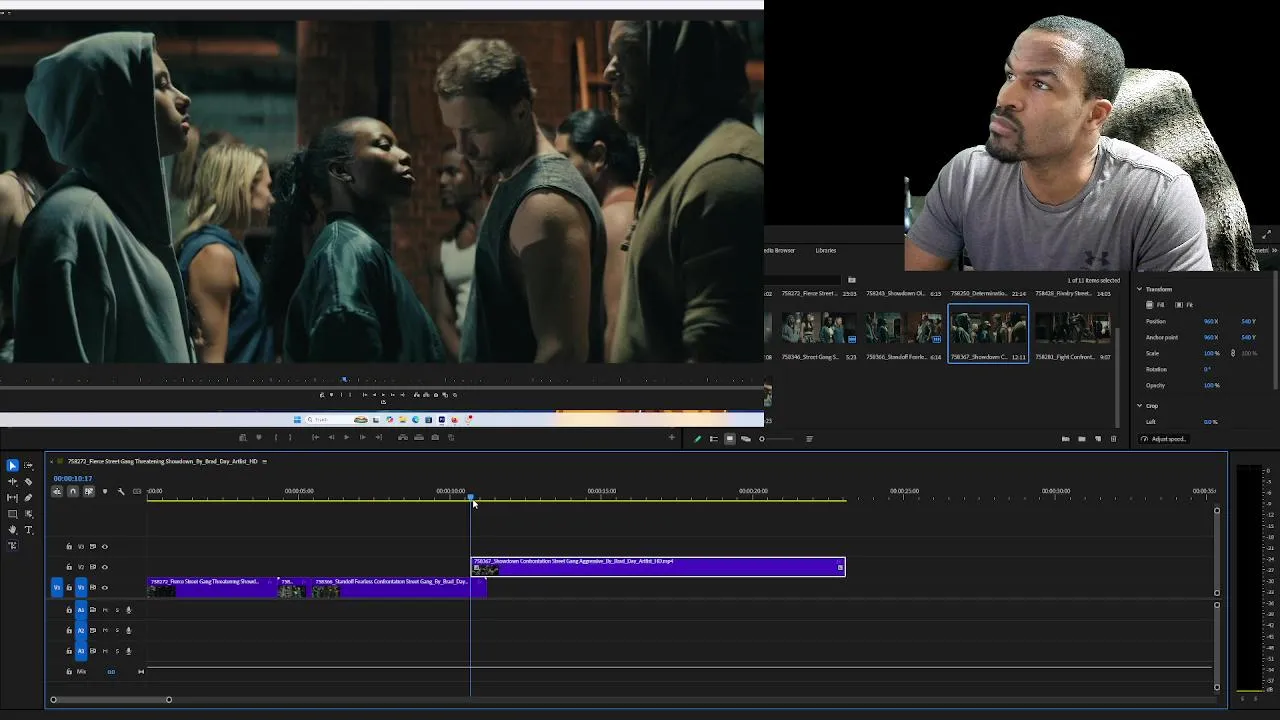Image resolution: width=1280 pixels, height=720 pixels.
Task: Toggle A1 track targeting
Action: (x=81, y=610)
